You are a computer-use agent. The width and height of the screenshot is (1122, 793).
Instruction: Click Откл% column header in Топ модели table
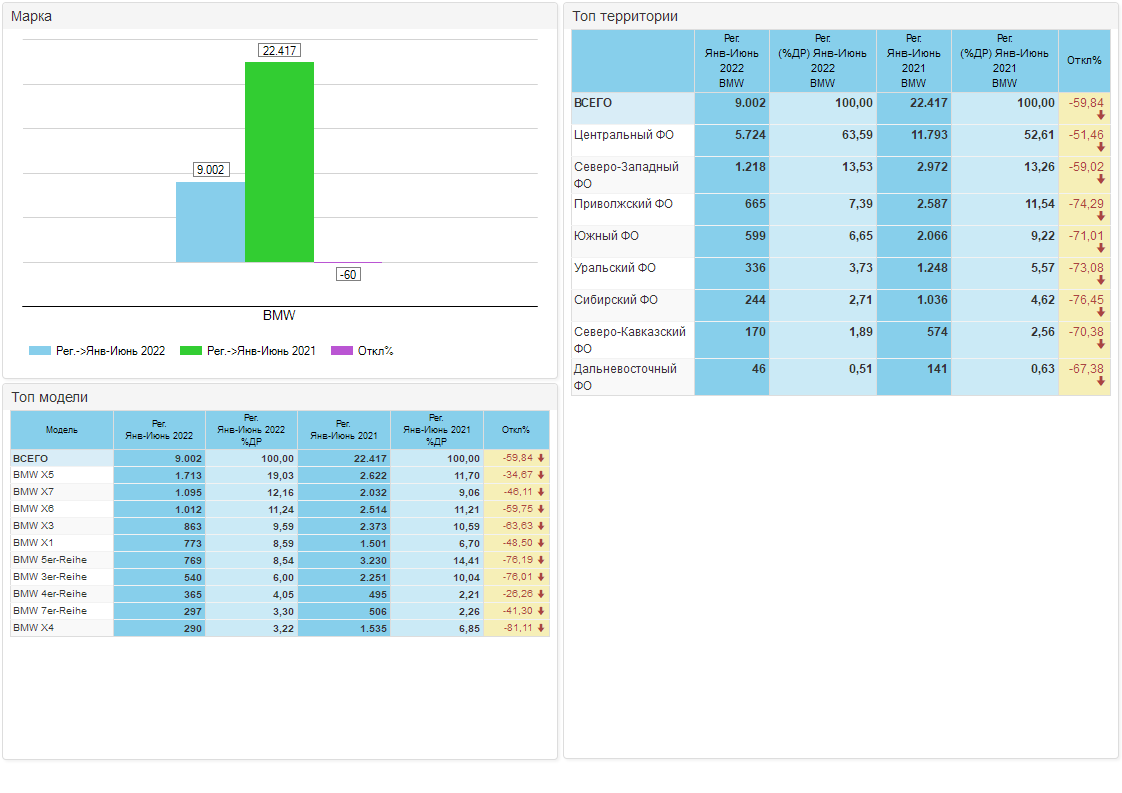[x=516, y=430]
